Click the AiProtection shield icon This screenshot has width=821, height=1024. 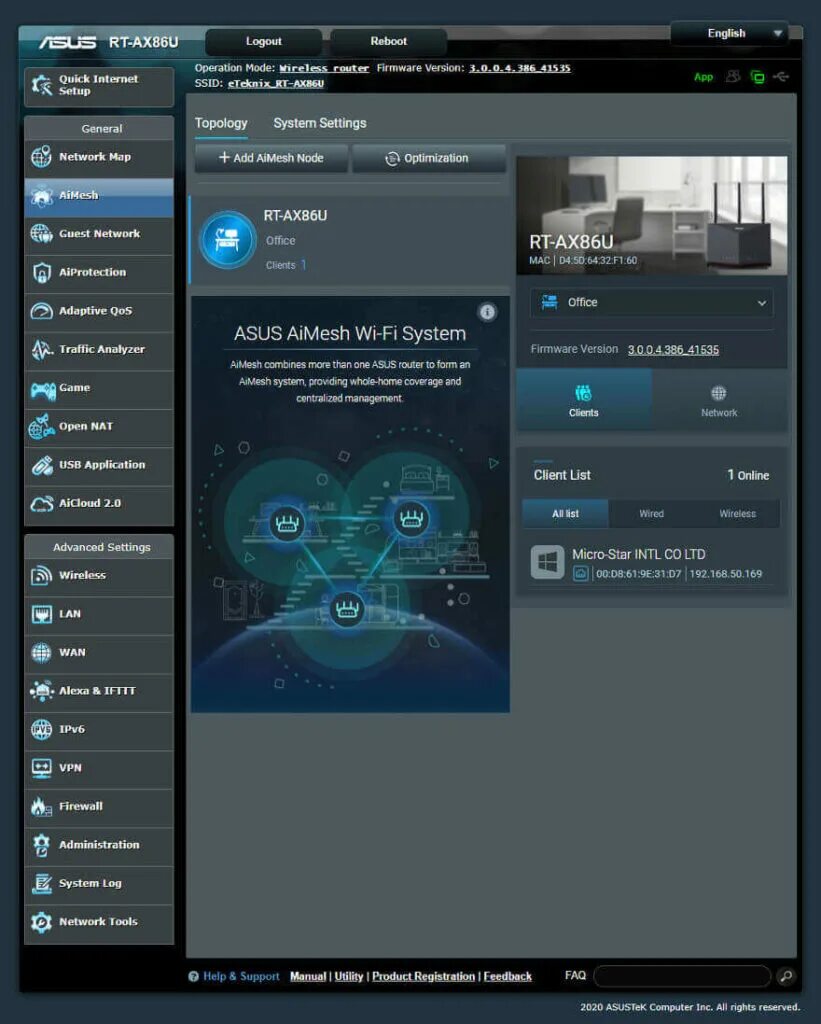pos(41,272)
